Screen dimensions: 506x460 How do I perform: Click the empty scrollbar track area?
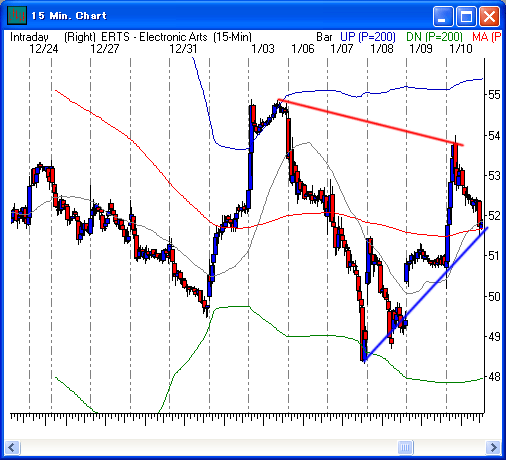[209, 447]
